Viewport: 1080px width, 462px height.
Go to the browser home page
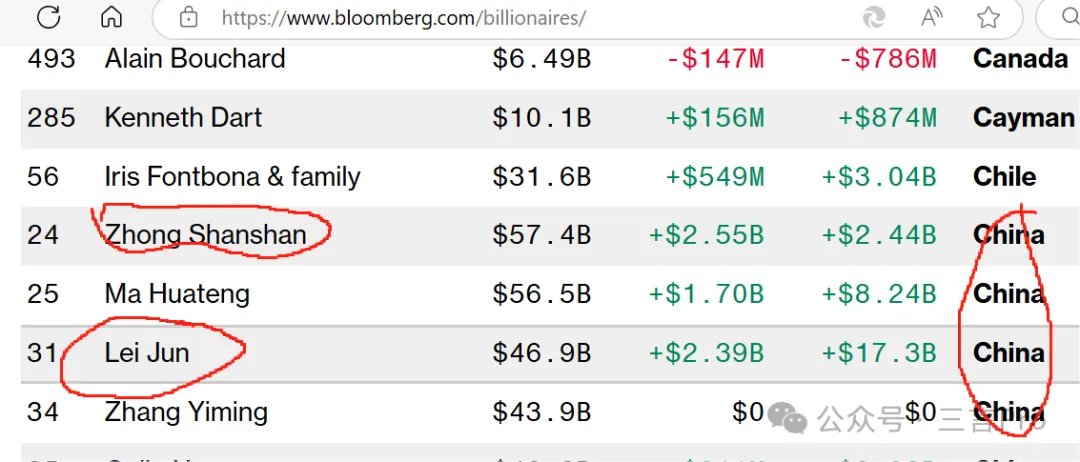112,17
